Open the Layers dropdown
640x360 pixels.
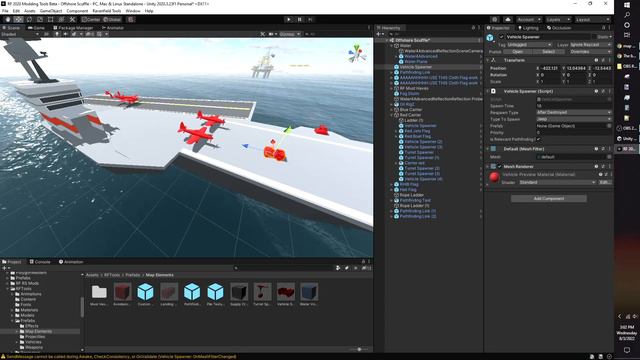[558, 20]
